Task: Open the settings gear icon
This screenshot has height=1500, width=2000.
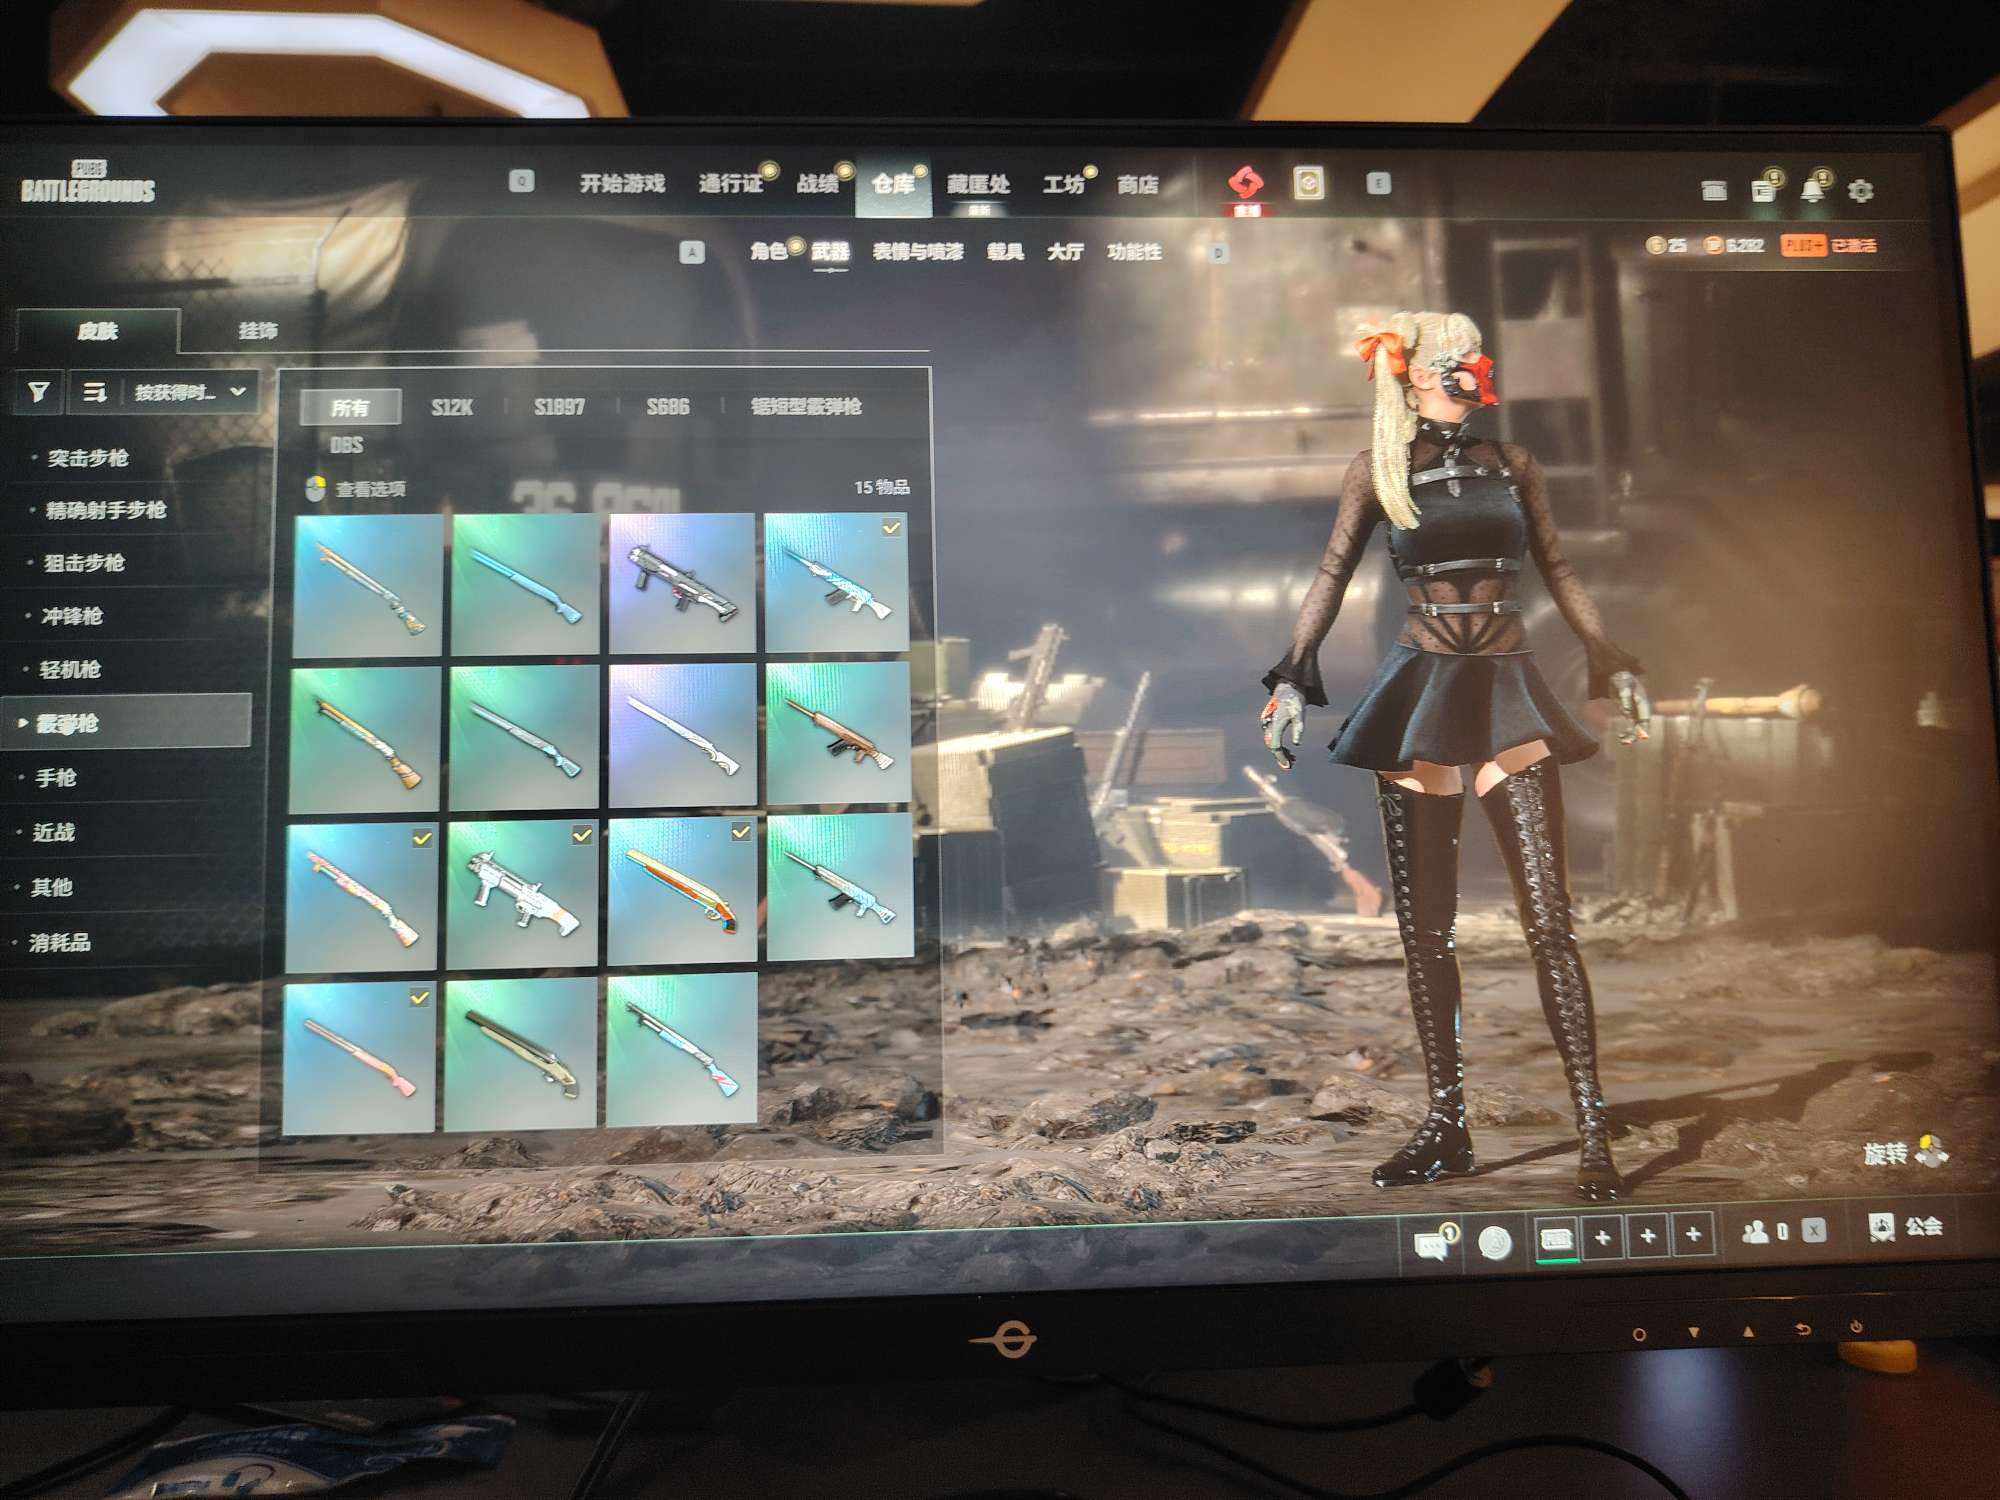Action: click(1860, 190)
